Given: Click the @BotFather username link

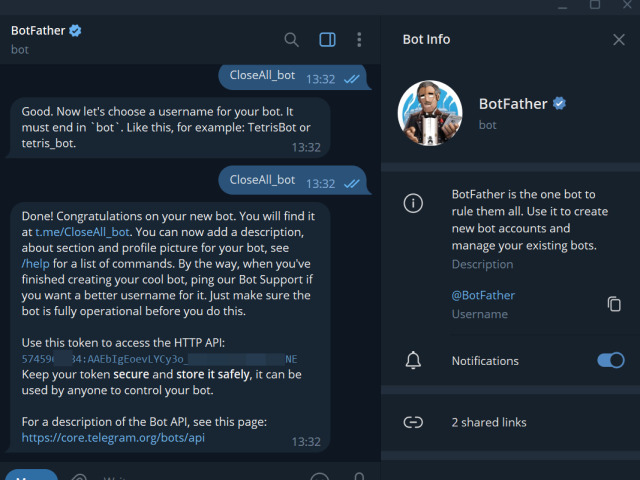Looking at the screenshot, I should point(483,296).
